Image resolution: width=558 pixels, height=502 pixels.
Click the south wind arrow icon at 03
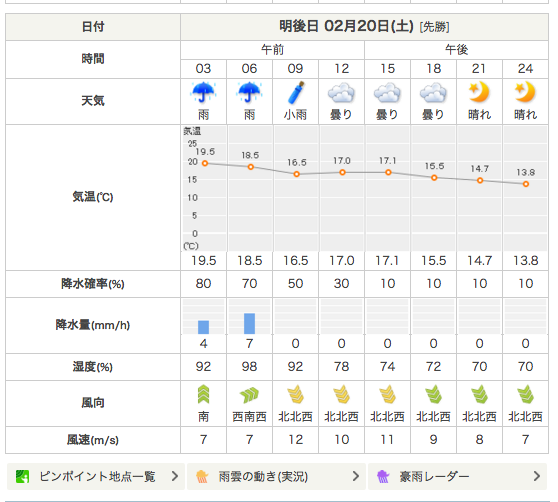[x=203, y=394]
